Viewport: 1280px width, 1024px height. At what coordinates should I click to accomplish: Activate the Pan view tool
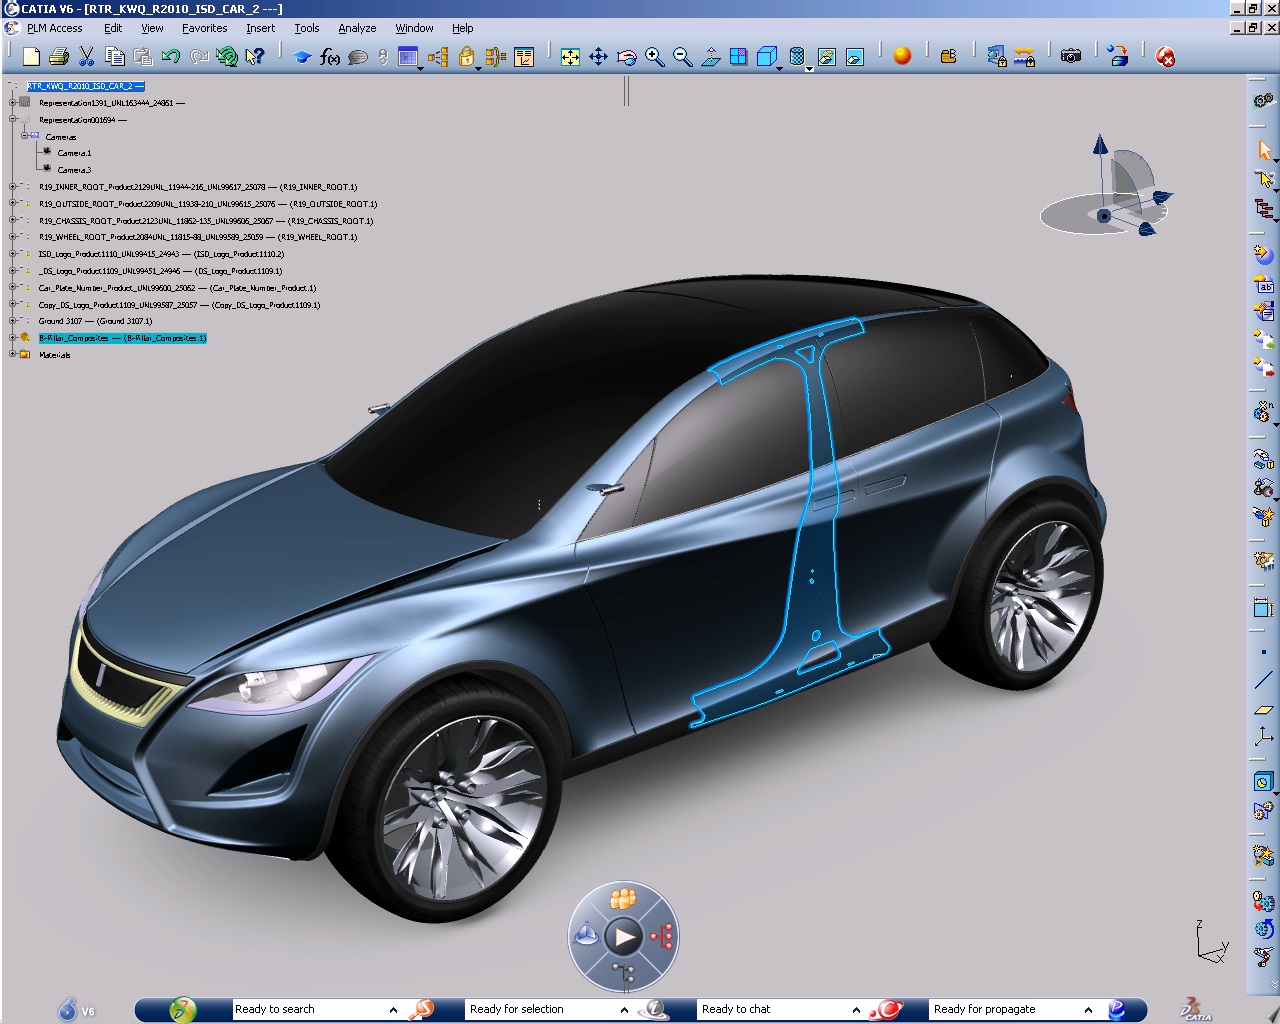(598, 58)
